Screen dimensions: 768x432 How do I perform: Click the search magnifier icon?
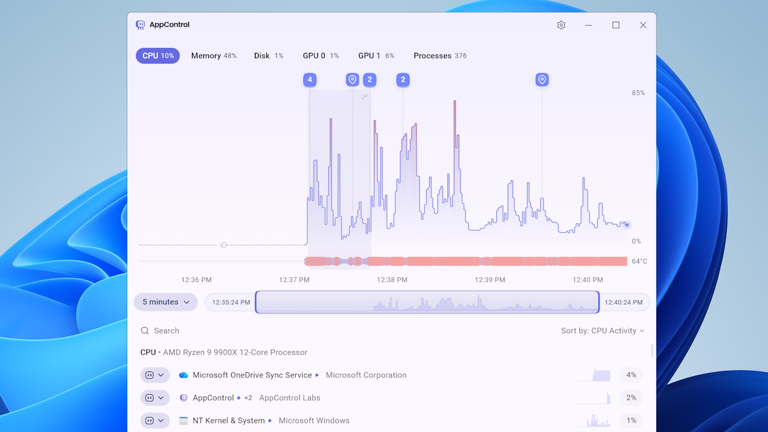(144, 331)
